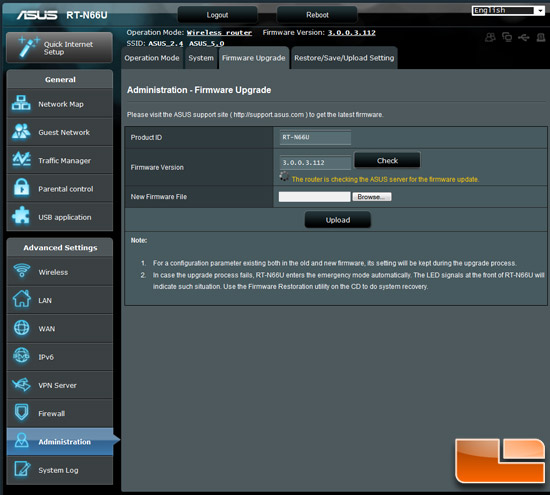Open Firewall settings menu item
Viewport: 550px width, 495px height.
tap(60, 413)
